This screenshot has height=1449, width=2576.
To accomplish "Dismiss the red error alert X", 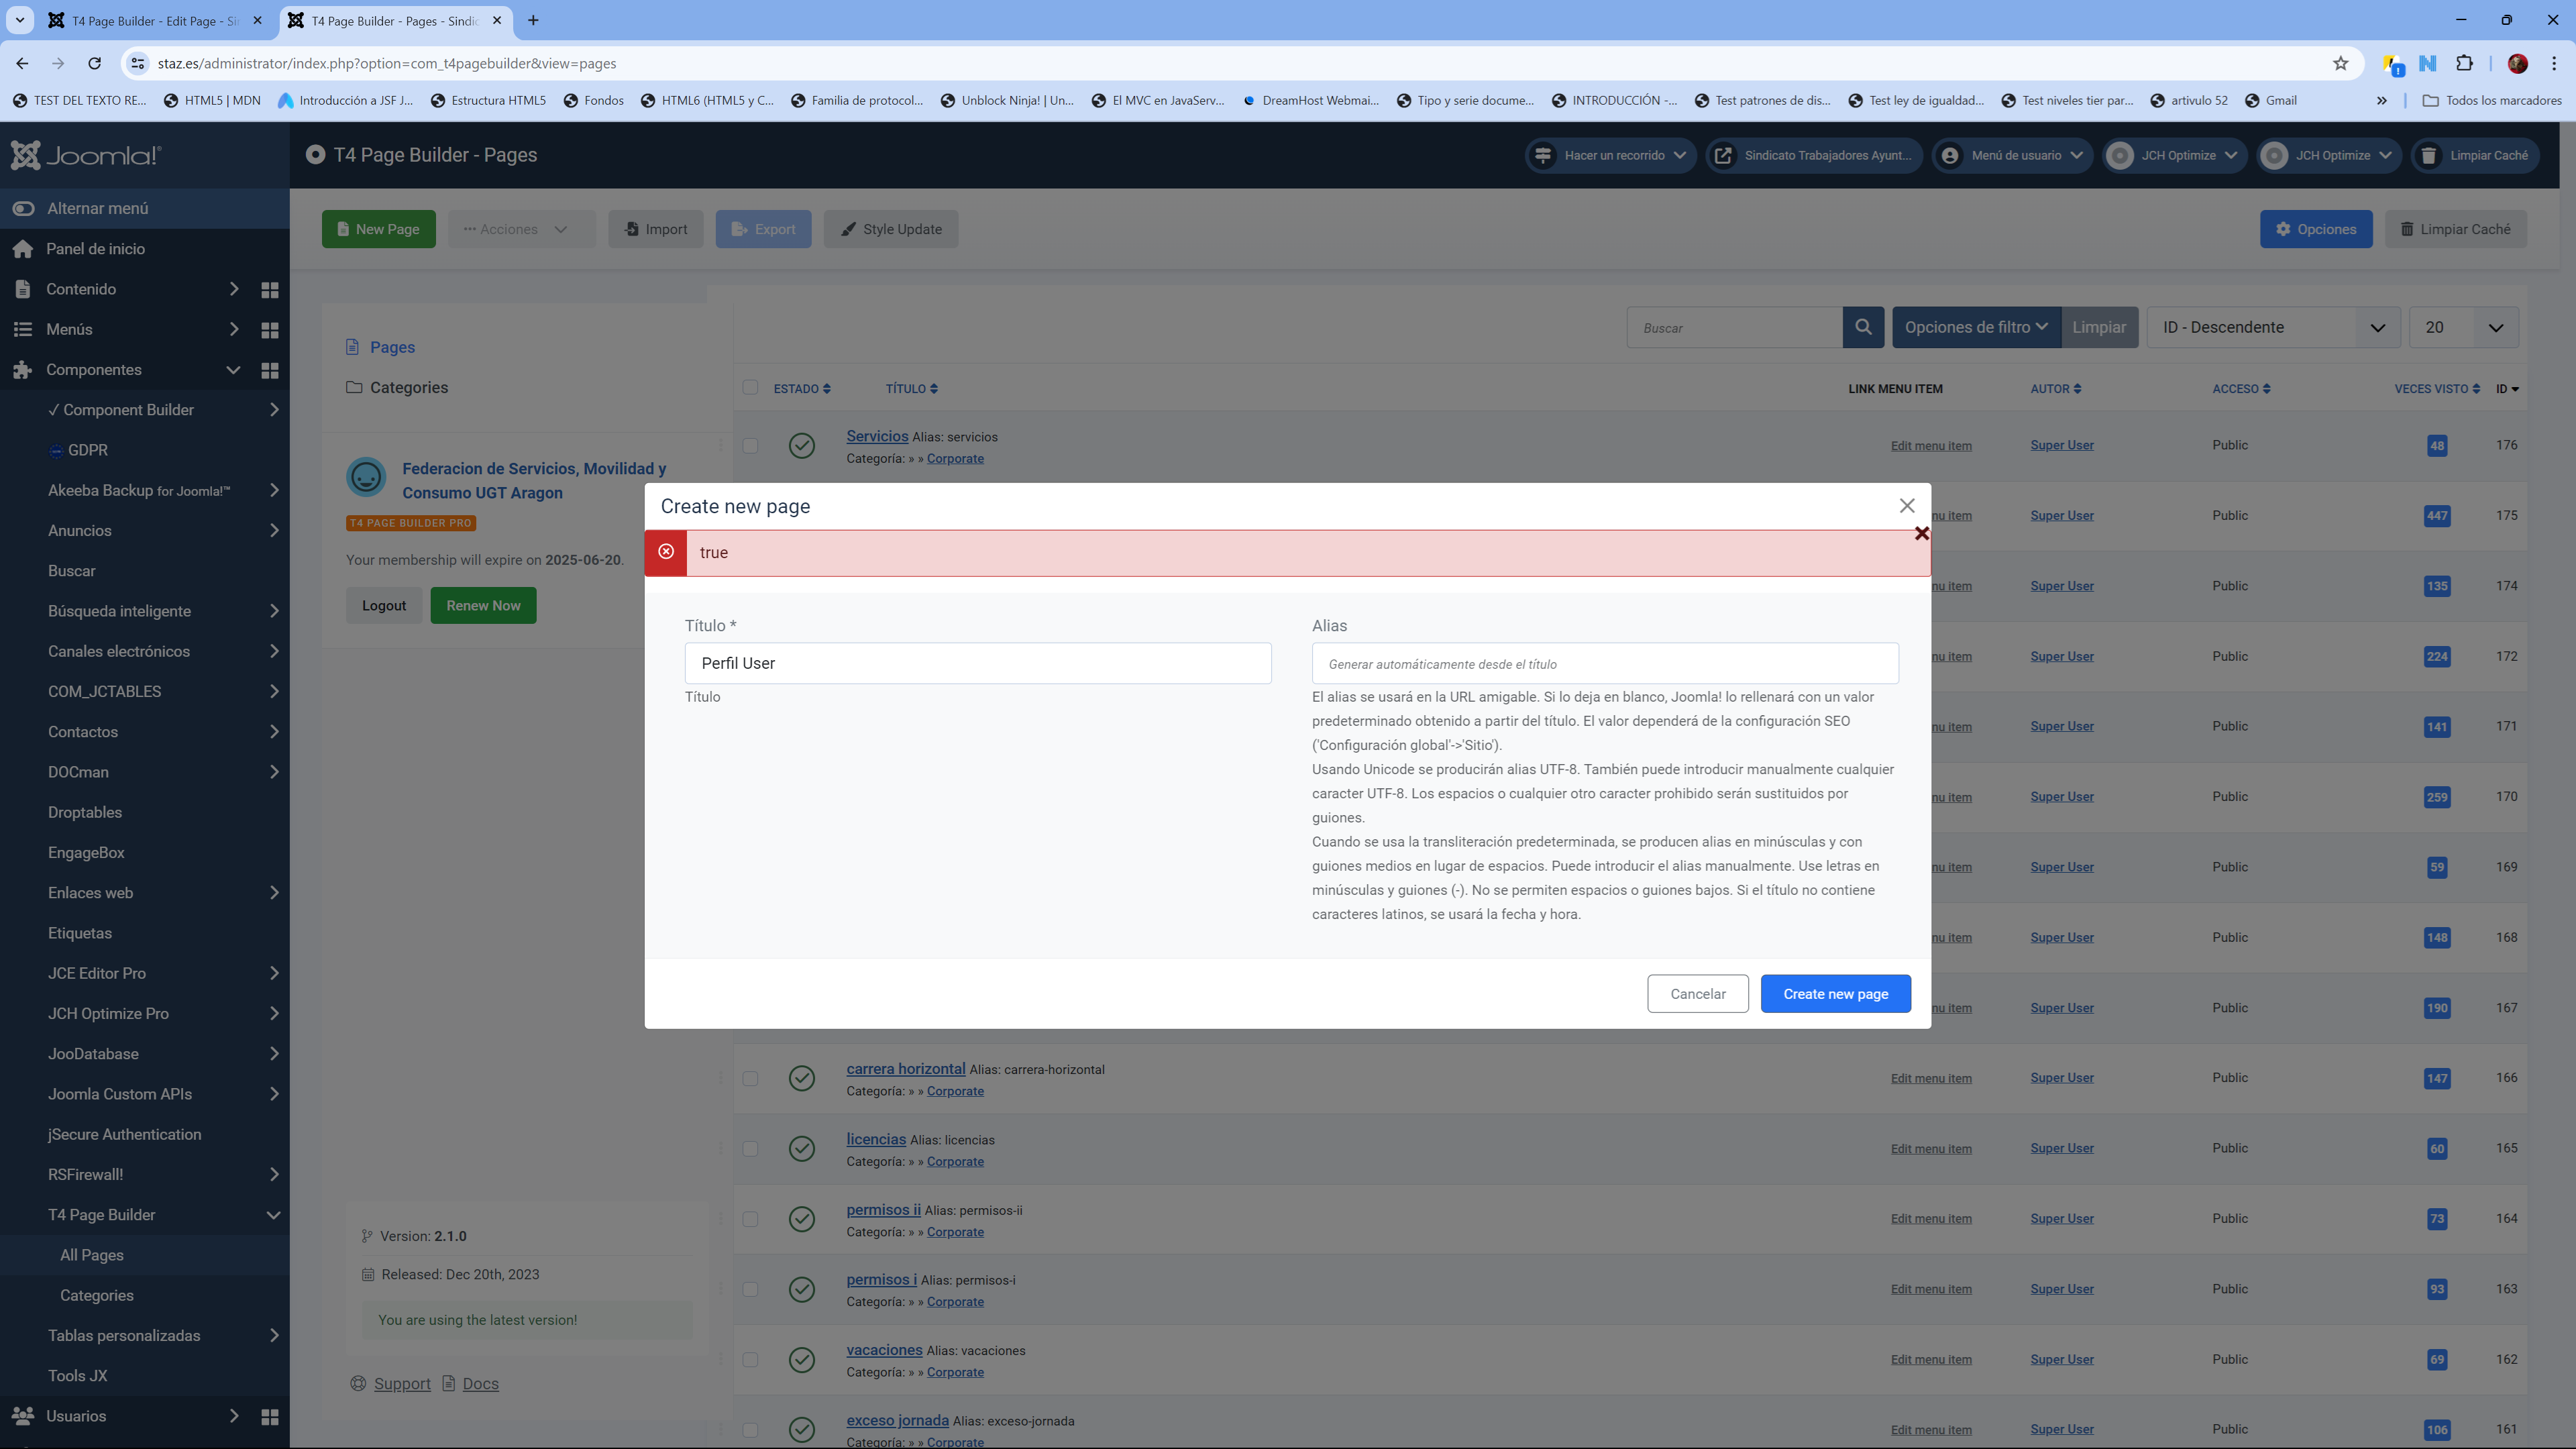I will coord(1921,534).
